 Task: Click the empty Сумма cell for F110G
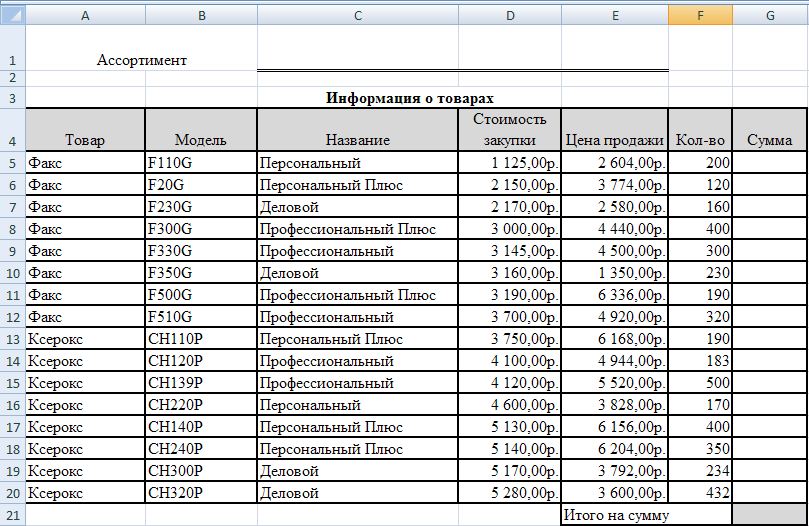[770, 163]
